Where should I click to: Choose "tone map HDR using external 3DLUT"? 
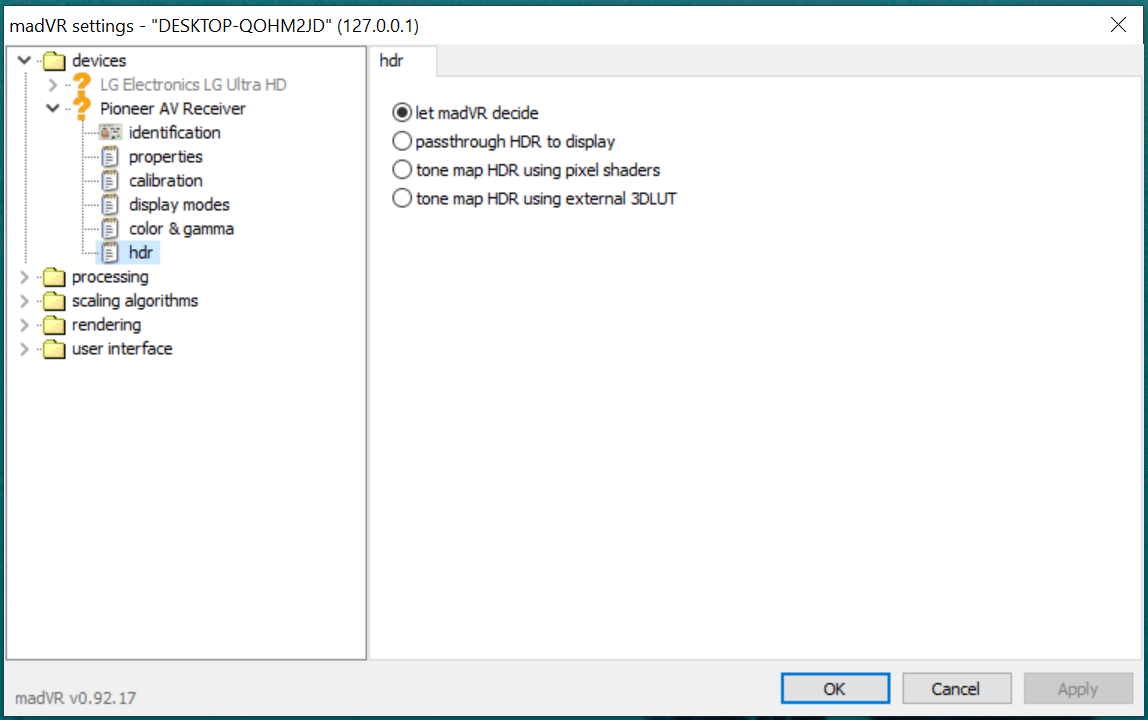401,198
